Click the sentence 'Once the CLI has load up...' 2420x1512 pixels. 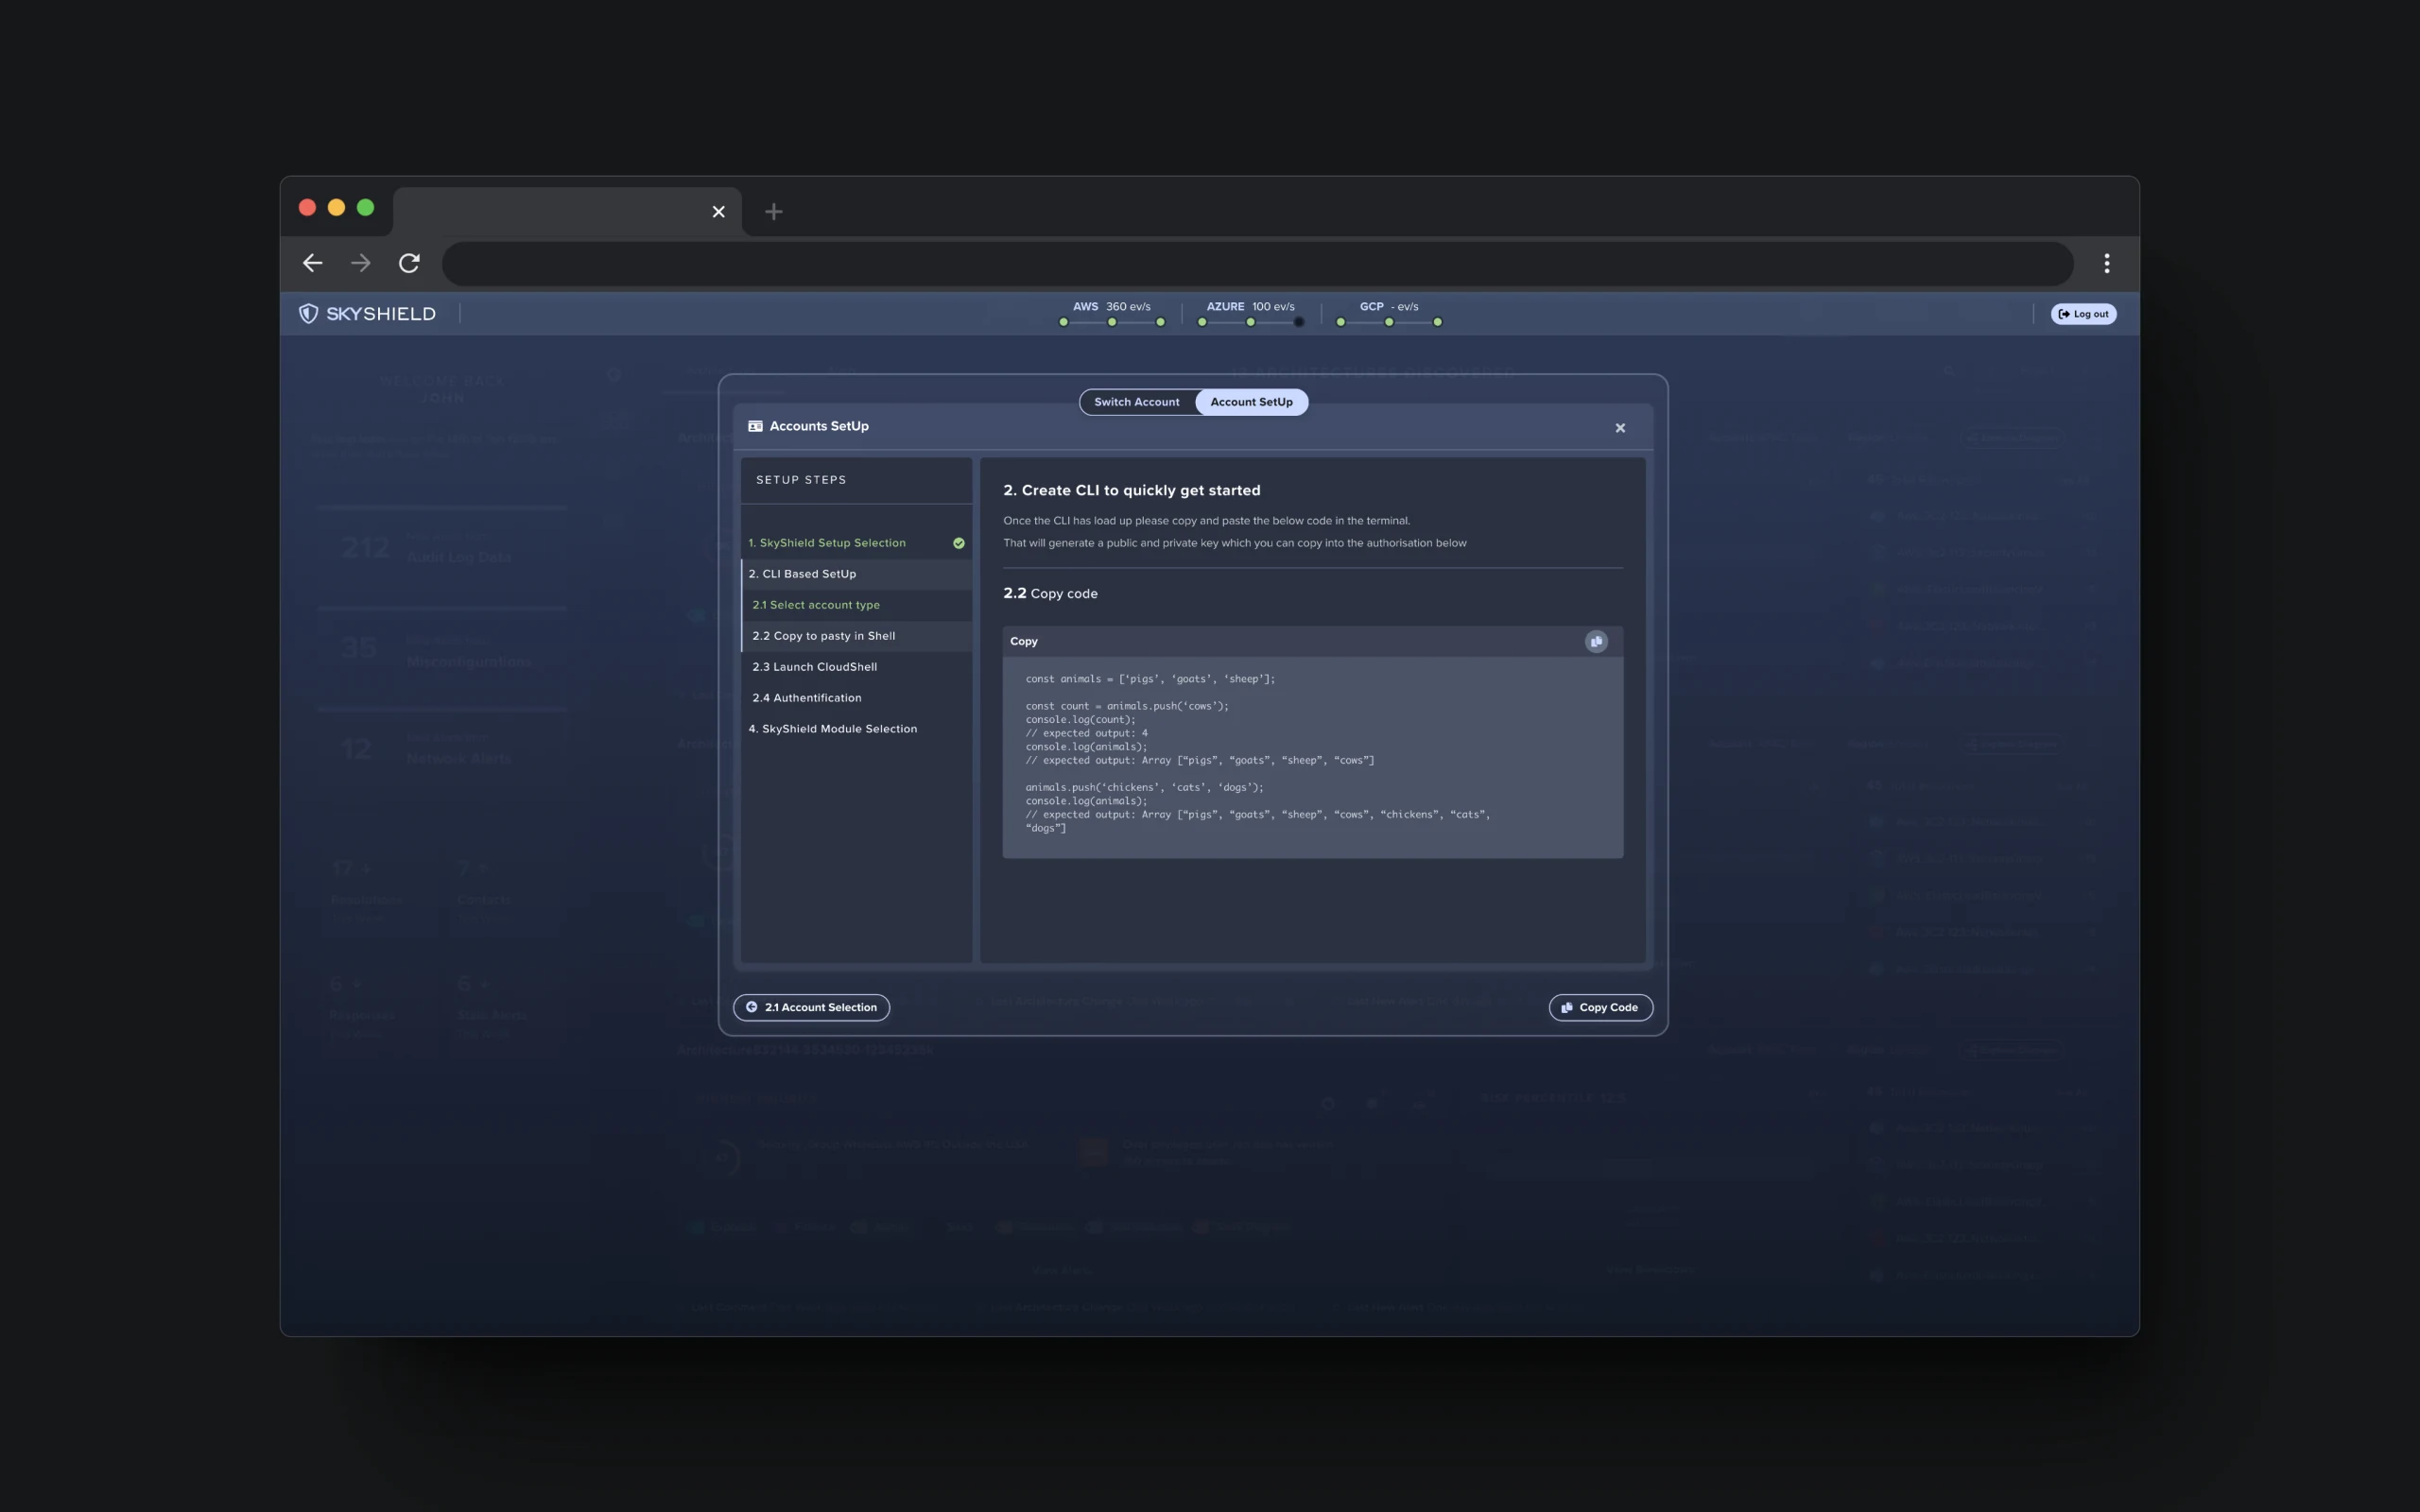pos(1206,521)
